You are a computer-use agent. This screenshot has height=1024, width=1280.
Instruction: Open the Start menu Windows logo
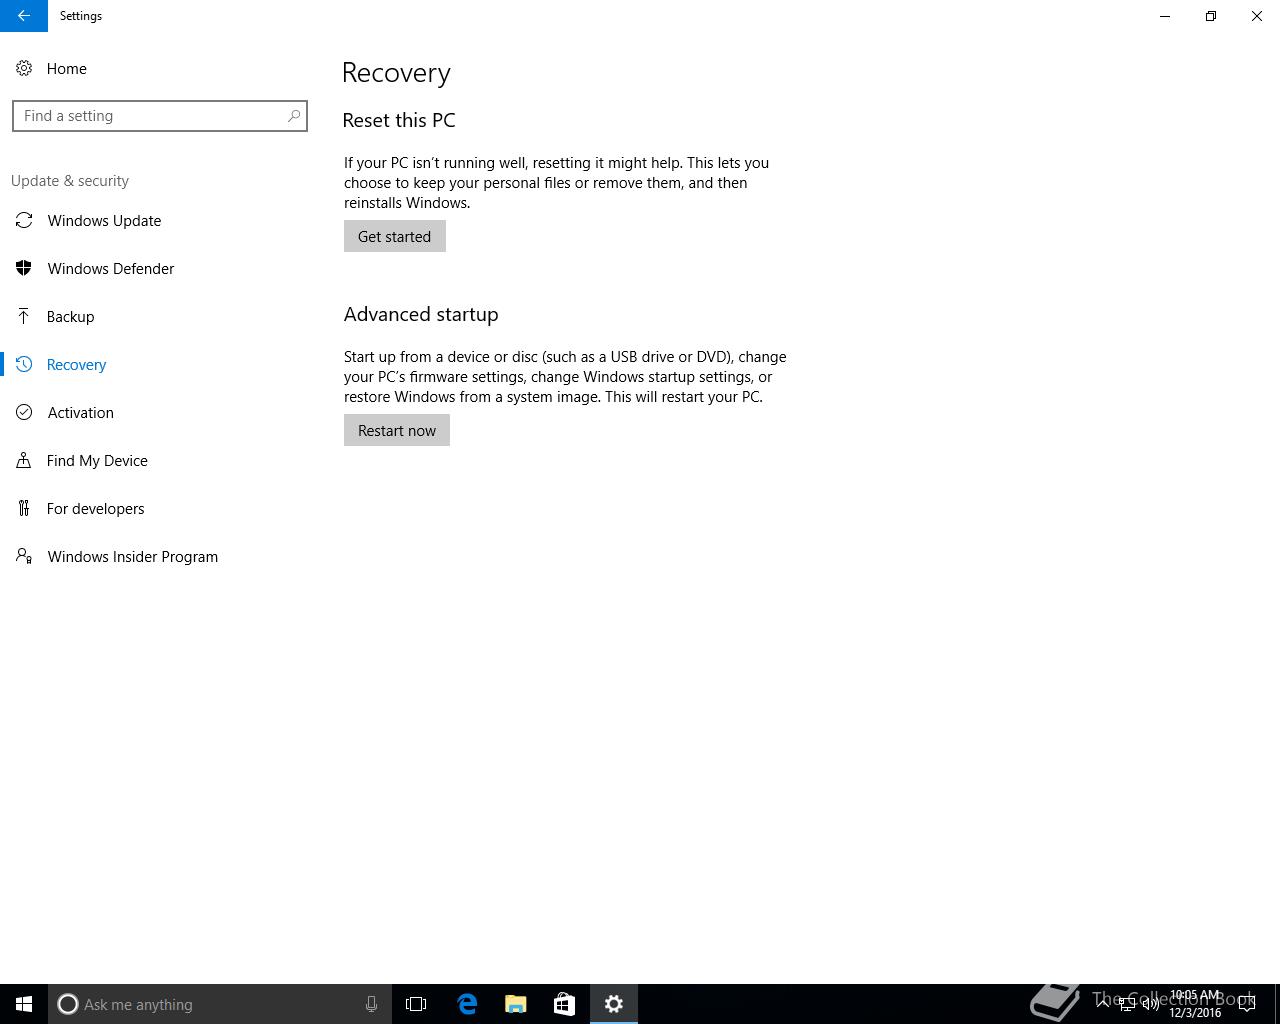(24, 1004)
